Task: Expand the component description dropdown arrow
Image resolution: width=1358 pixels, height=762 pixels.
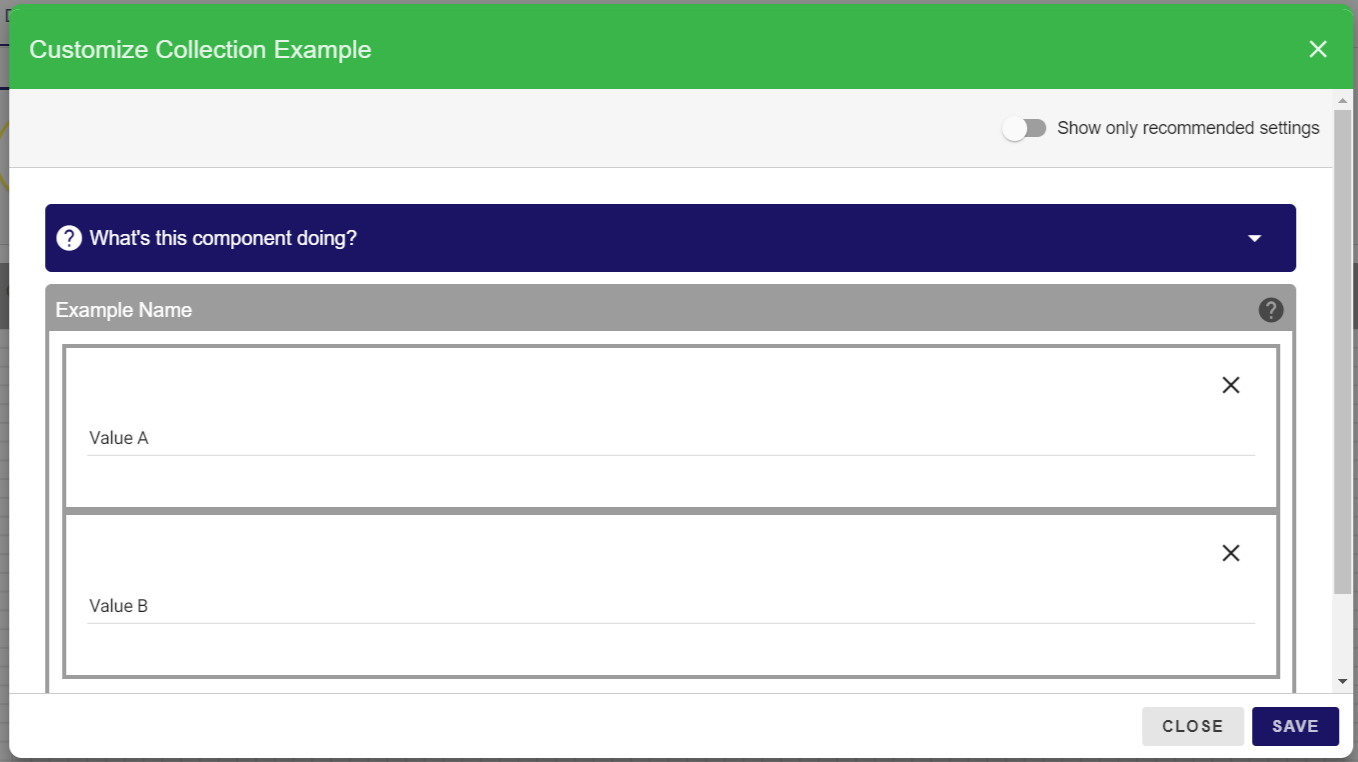Action: (x=1254, y=238)
